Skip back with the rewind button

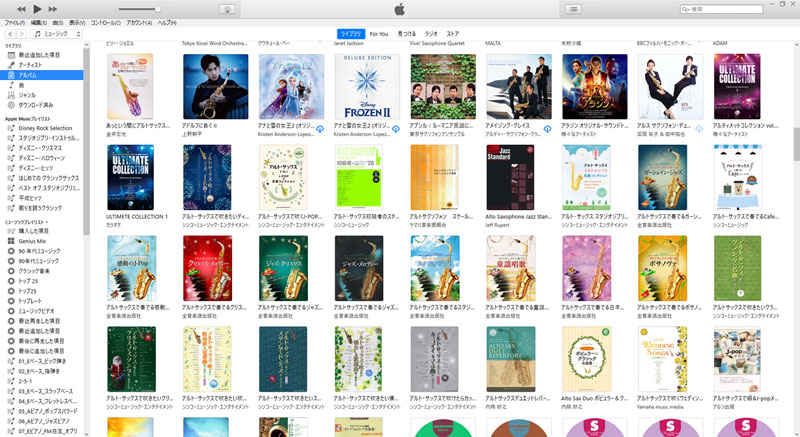[21, 9]
